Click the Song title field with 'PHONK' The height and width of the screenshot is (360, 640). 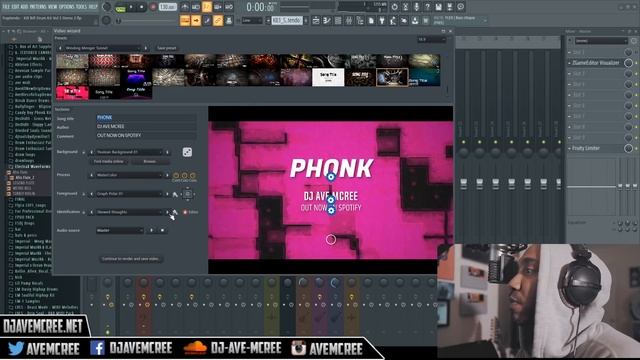(x=146, y=118)
